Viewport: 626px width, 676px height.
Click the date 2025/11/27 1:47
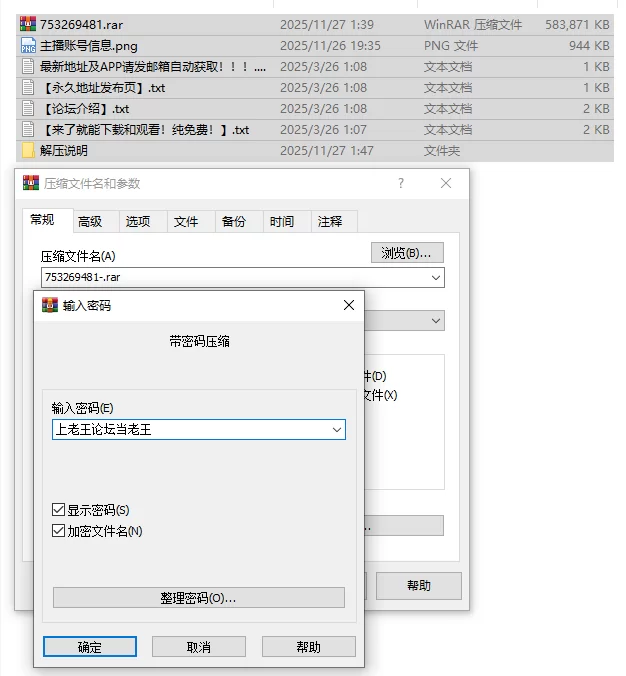pos(327,150)
